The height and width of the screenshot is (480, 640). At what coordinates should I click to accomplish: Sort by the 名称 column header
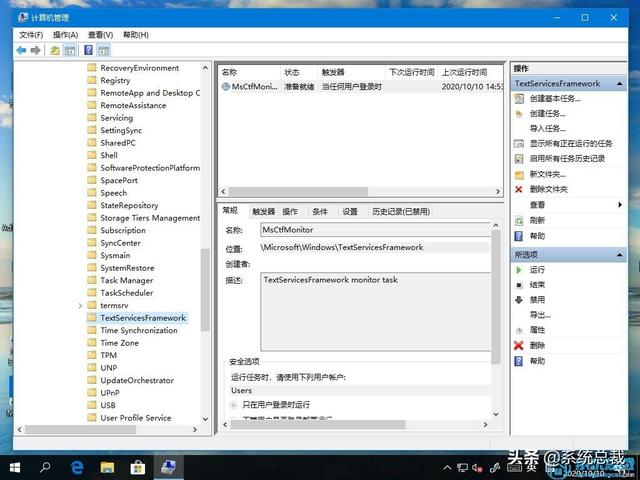[x=250, y=72]
